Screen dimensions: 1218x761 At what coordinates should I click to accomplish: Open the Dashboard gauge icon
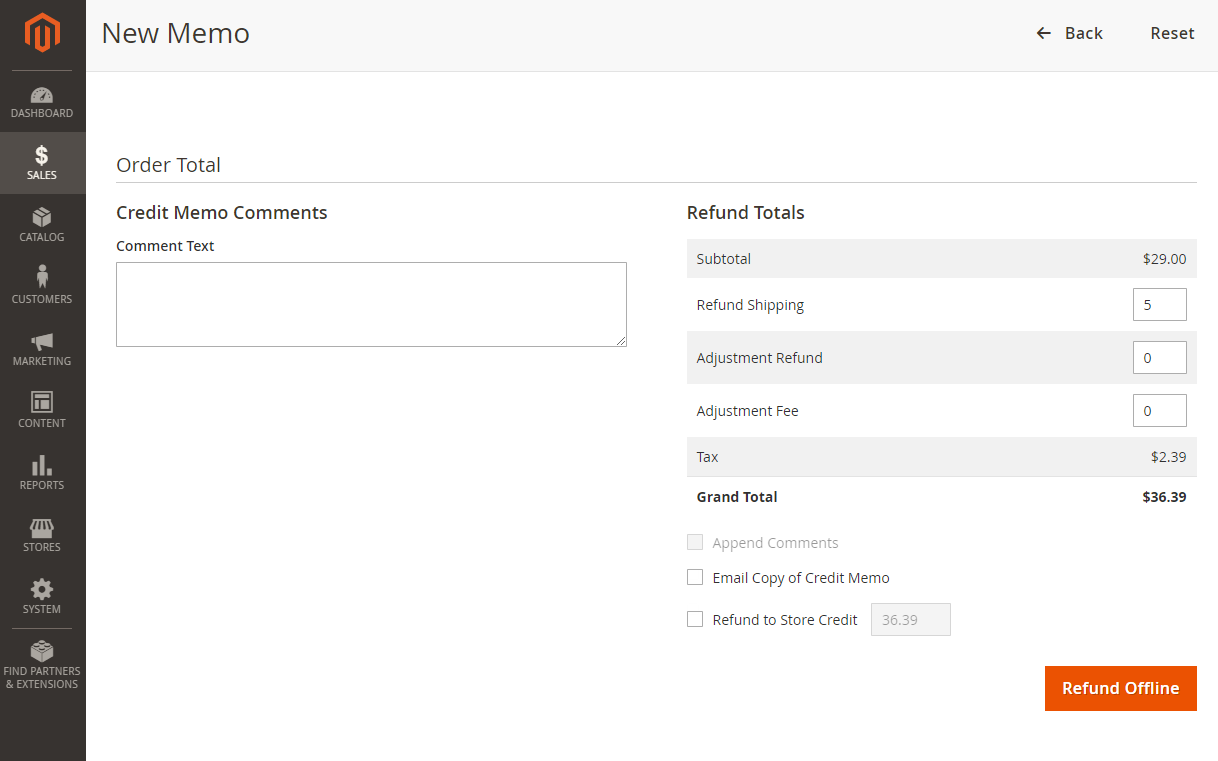pos(42,95)
